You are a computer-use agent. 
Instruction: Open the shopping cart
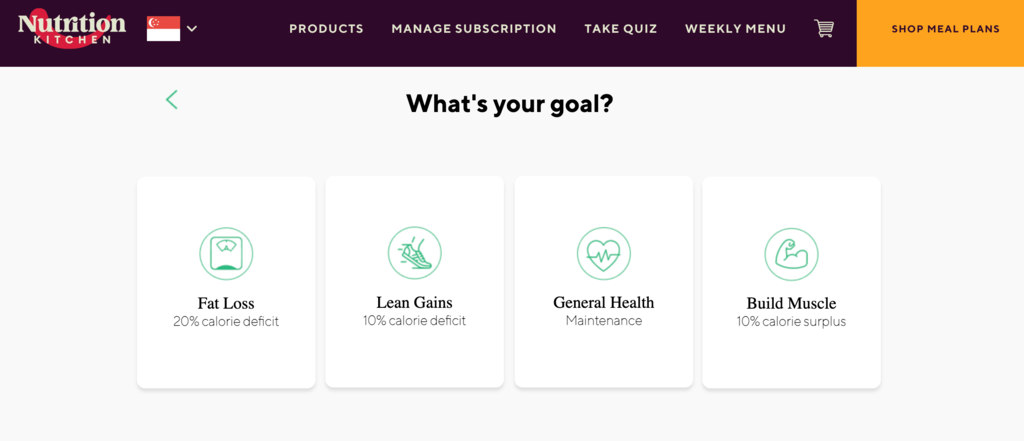pyautogui.click(x=824, y=29)
